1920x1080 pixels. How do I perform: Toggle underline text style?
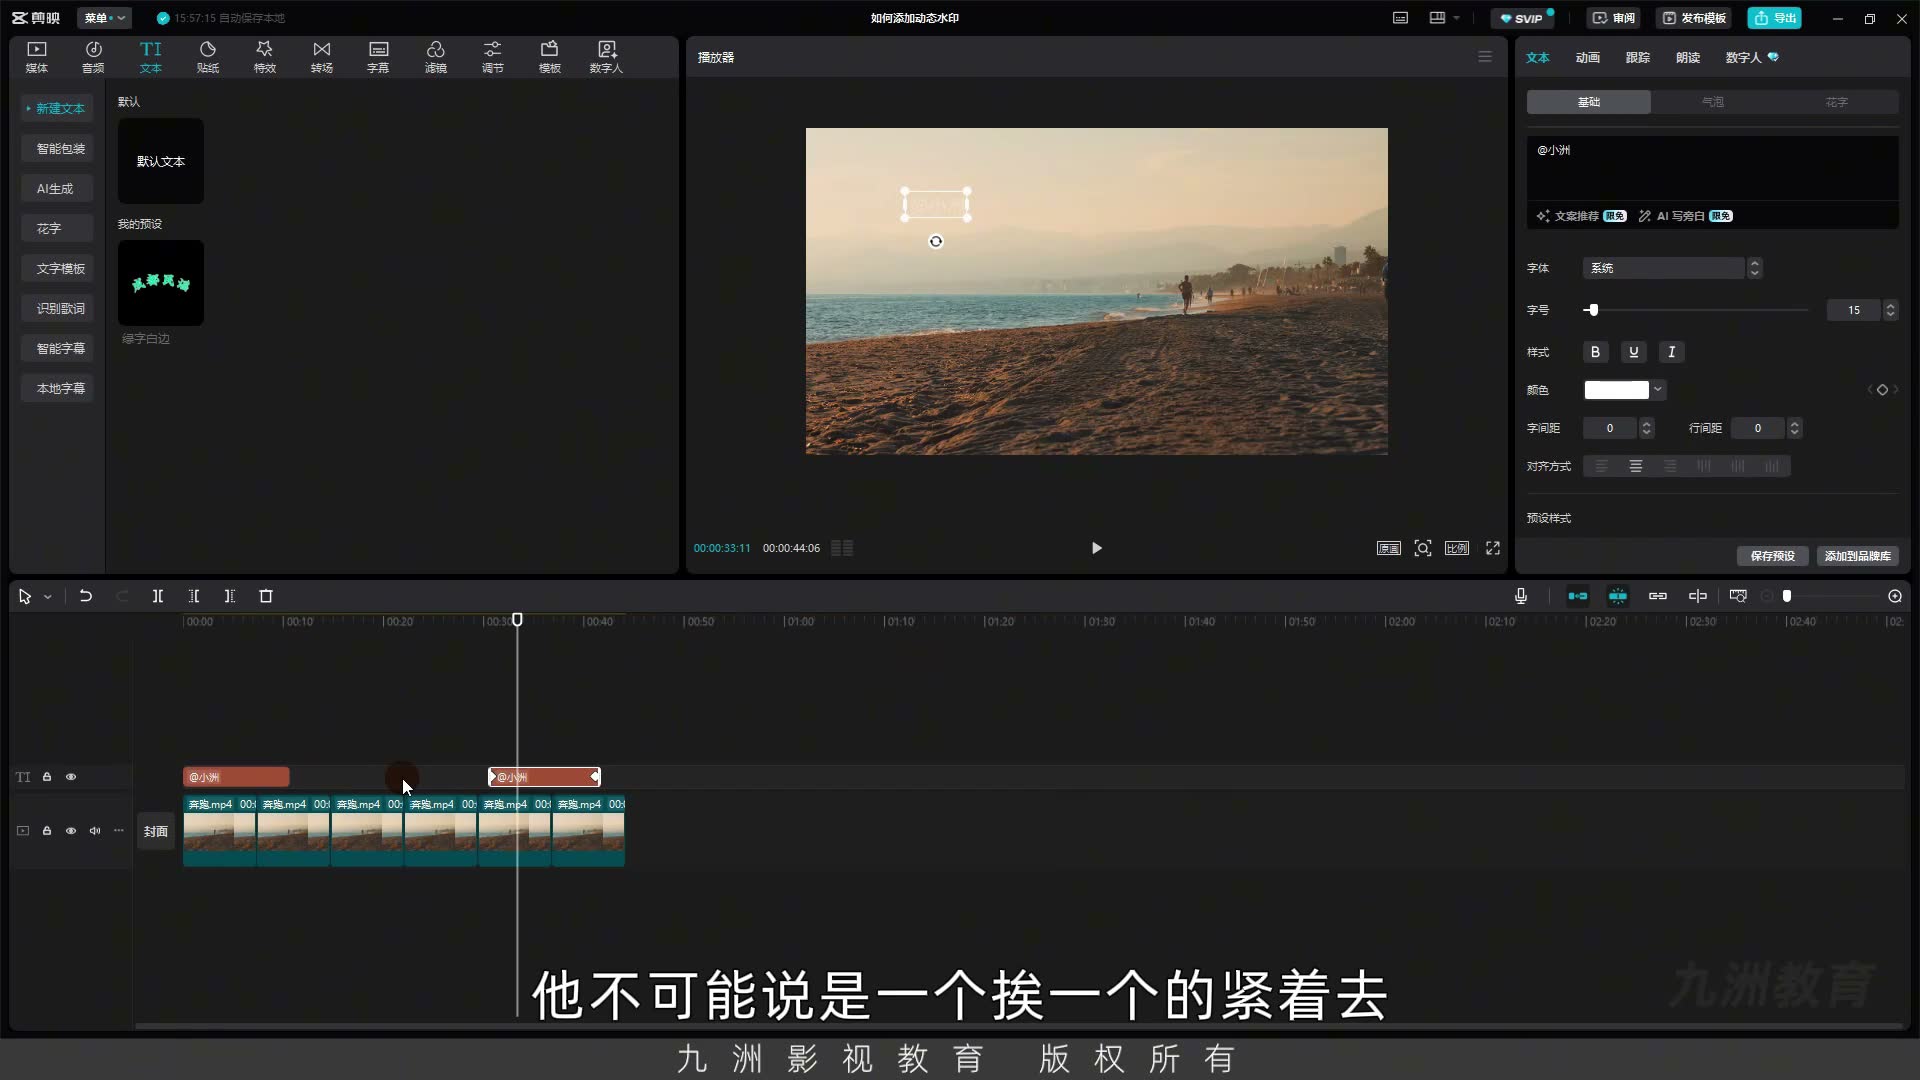pos(1634,352)
